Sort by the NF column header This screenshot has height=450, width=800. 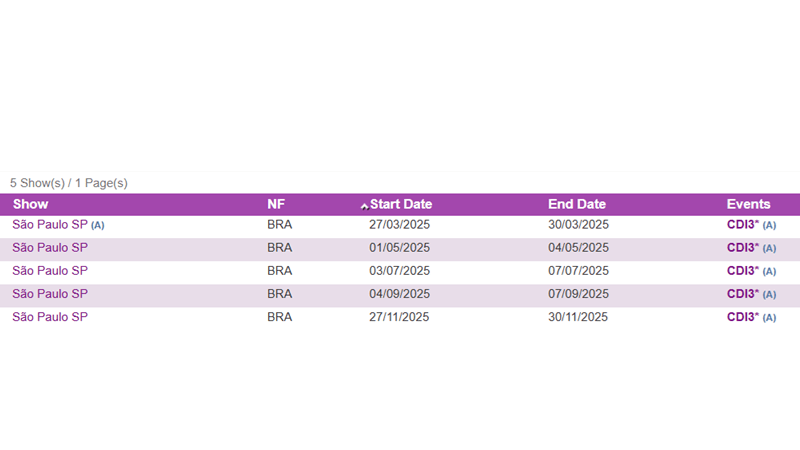(276, 204)
